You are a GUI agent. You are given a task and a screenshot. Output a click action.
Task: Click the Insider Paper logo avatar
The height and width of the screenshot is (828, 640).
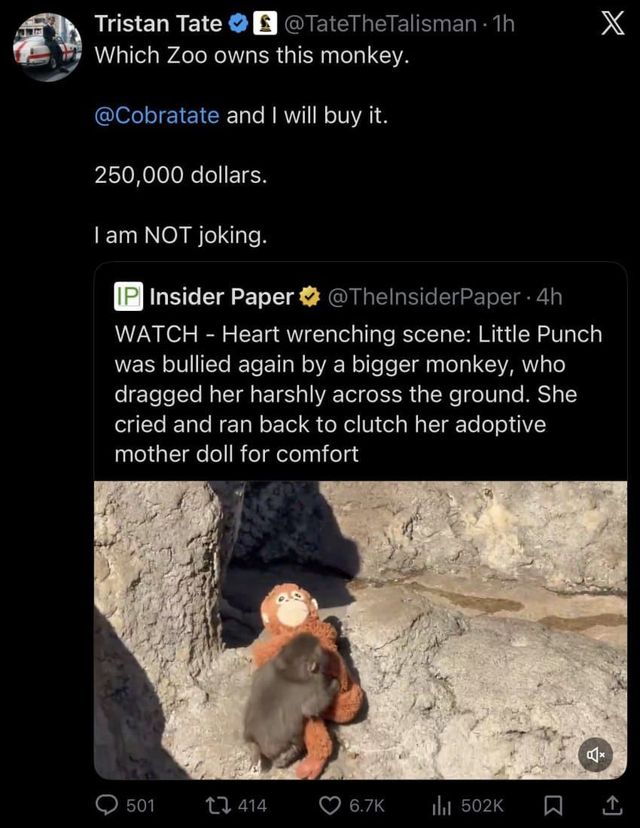pos(129,297)
